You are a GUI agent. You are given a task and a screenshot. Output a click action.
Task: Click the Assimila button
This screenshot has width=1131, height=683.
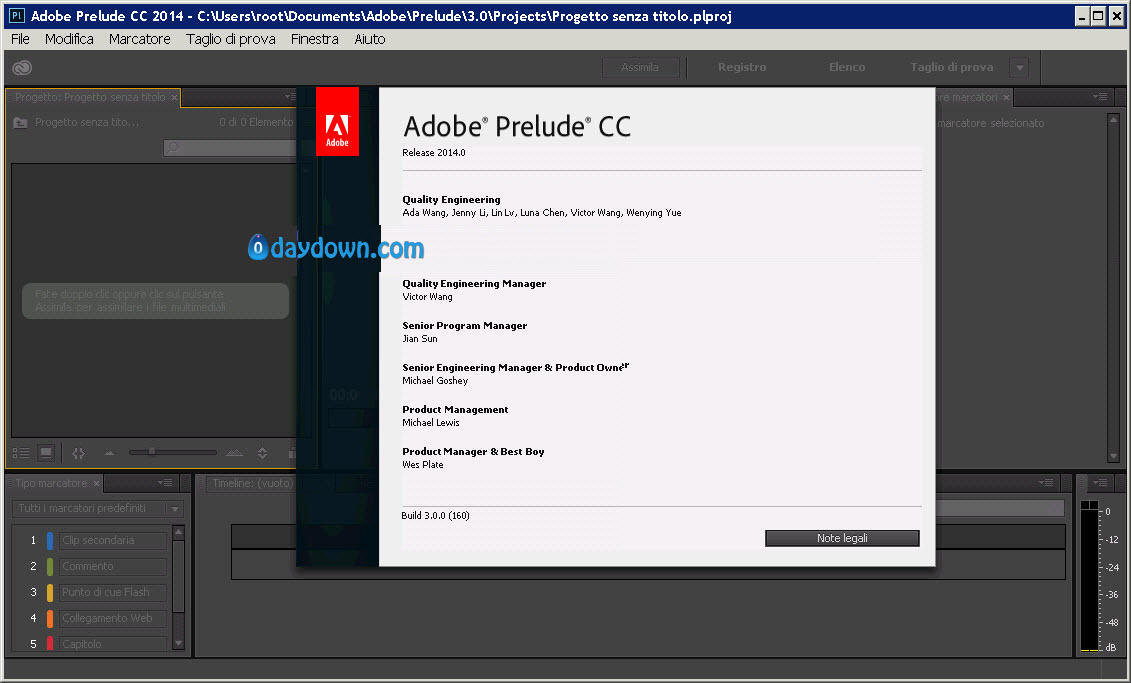click(x=640, y=67)
